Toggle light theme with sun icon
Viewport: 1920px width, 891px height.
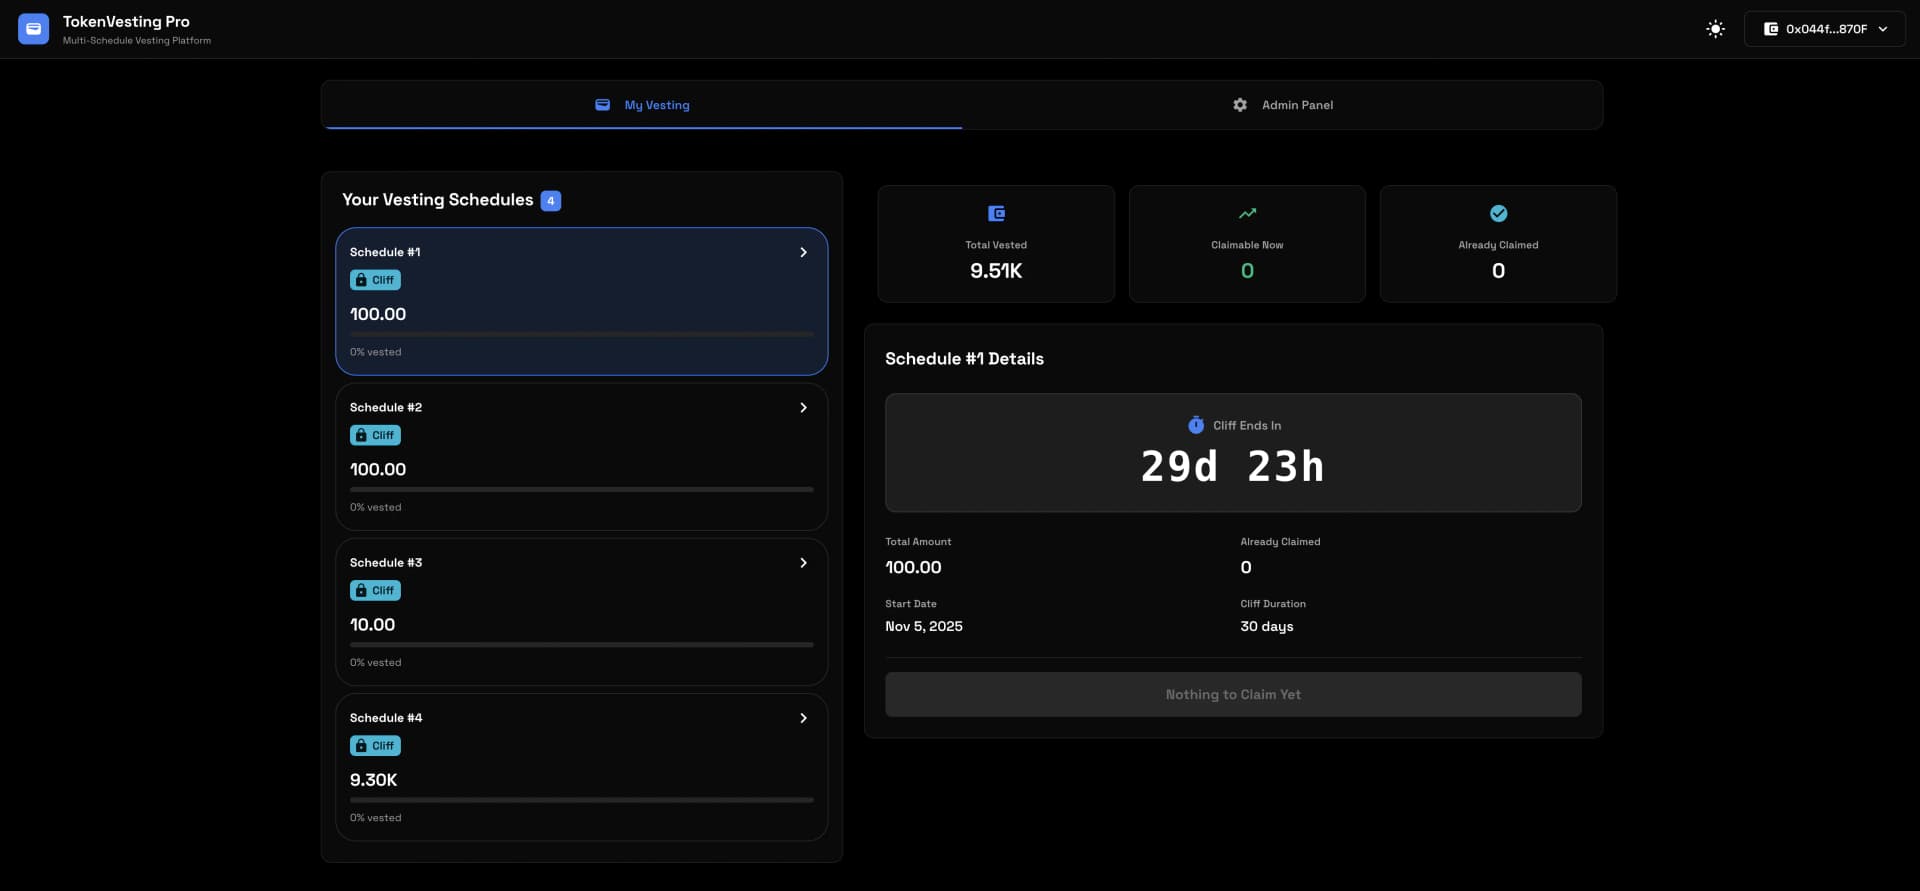1715,29
